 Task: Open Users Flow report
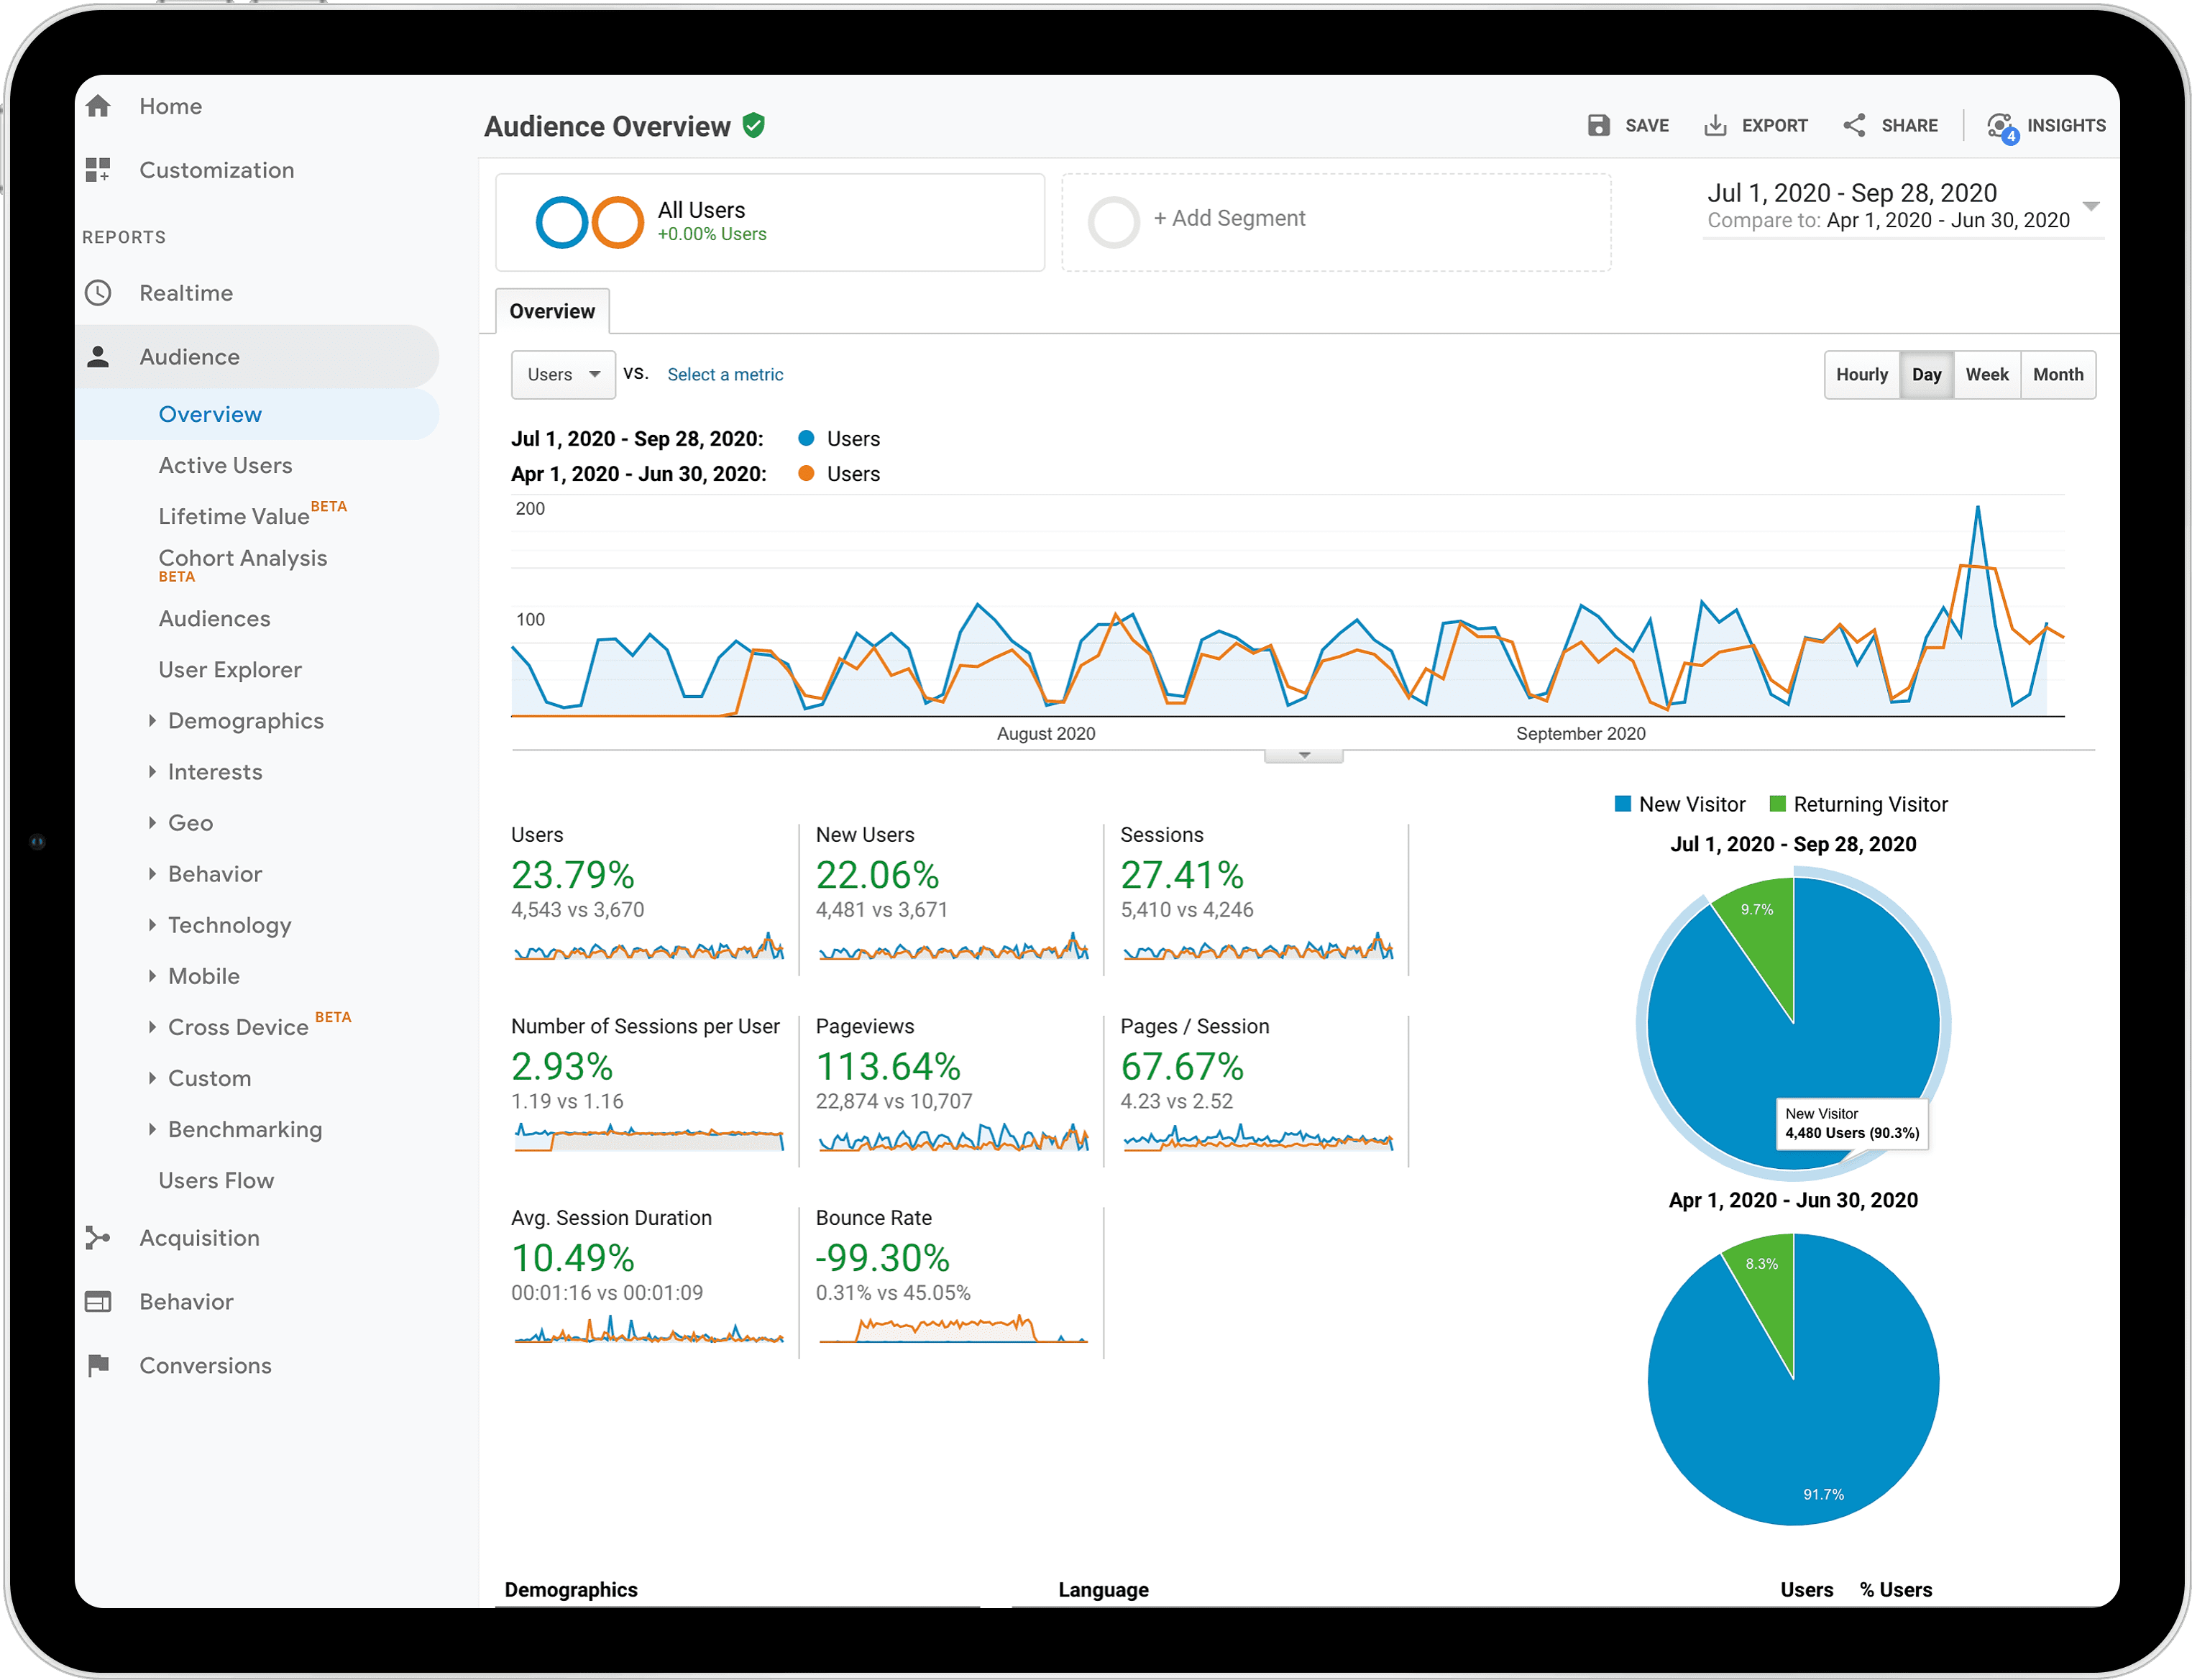pyautogui.click(x=216, y=1180)
